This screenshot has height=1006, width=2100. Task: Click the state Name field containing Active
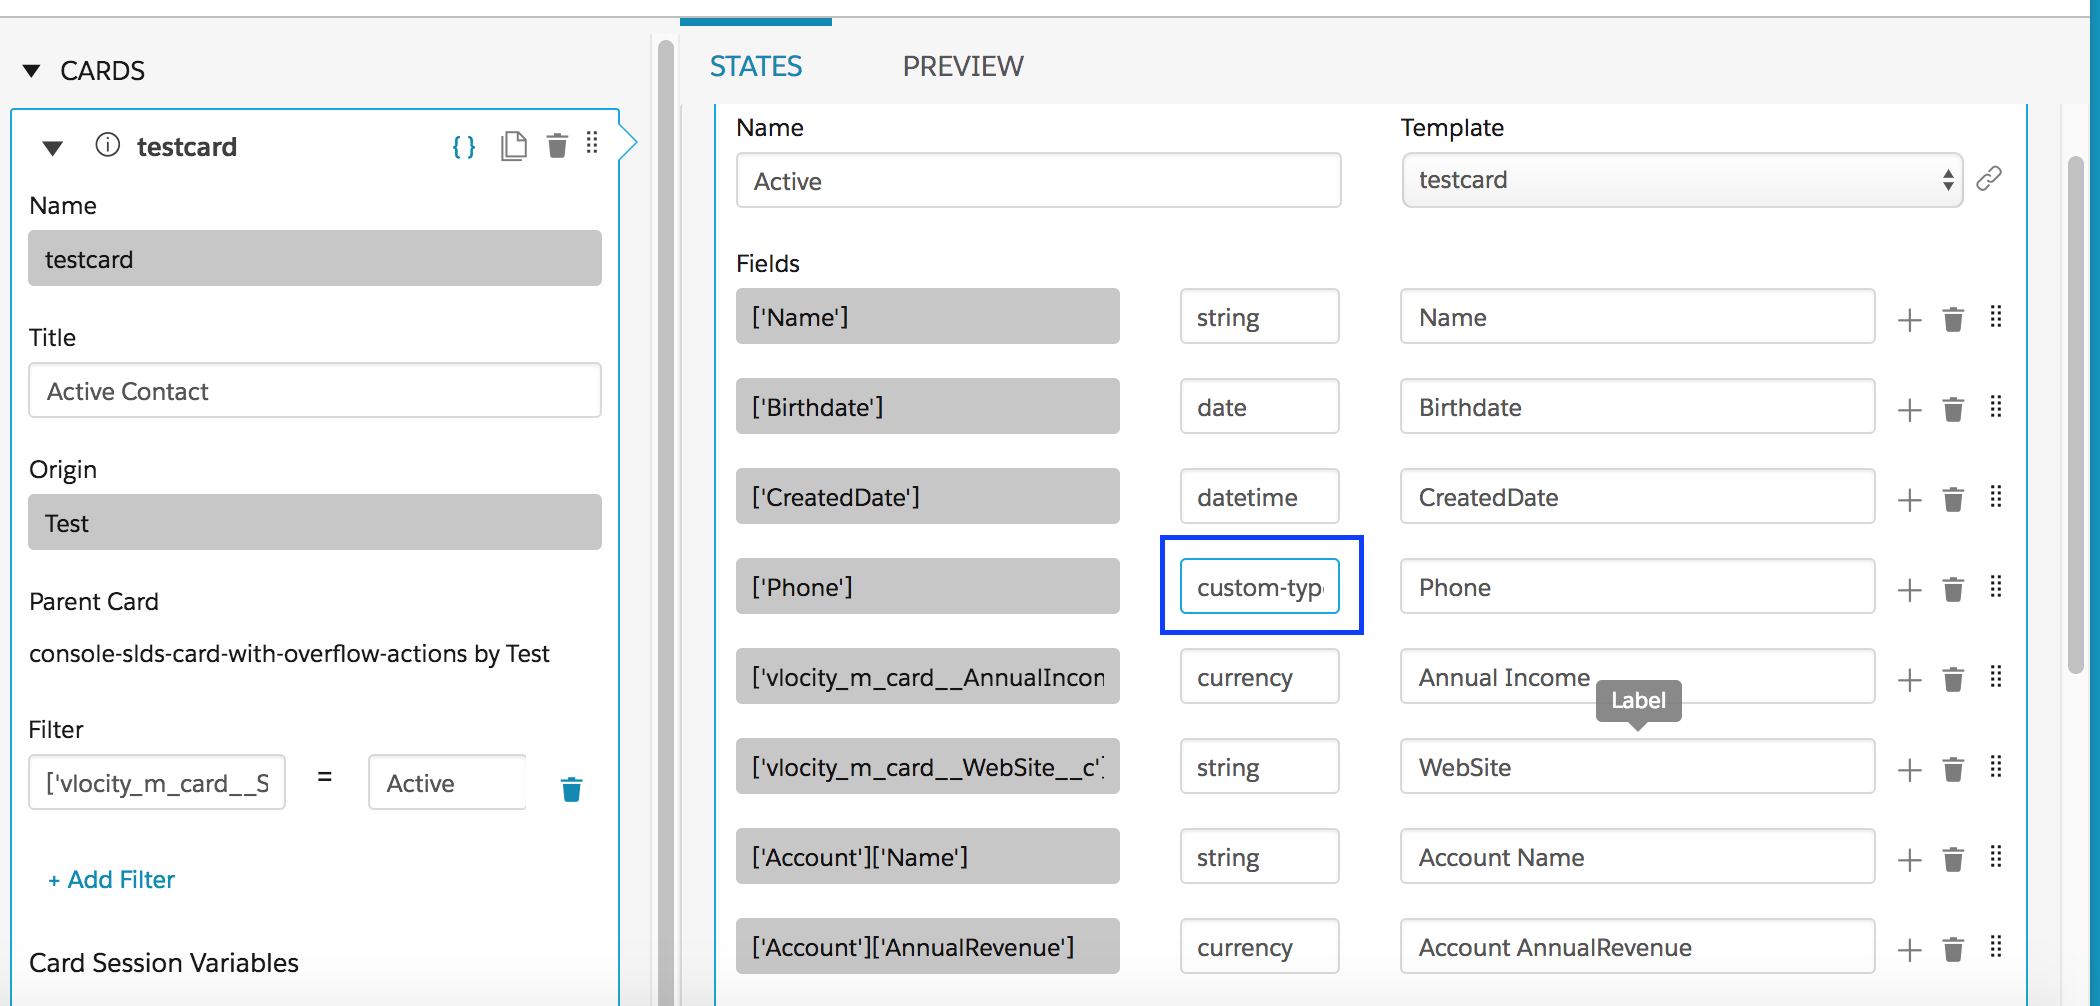point(1038,180)
